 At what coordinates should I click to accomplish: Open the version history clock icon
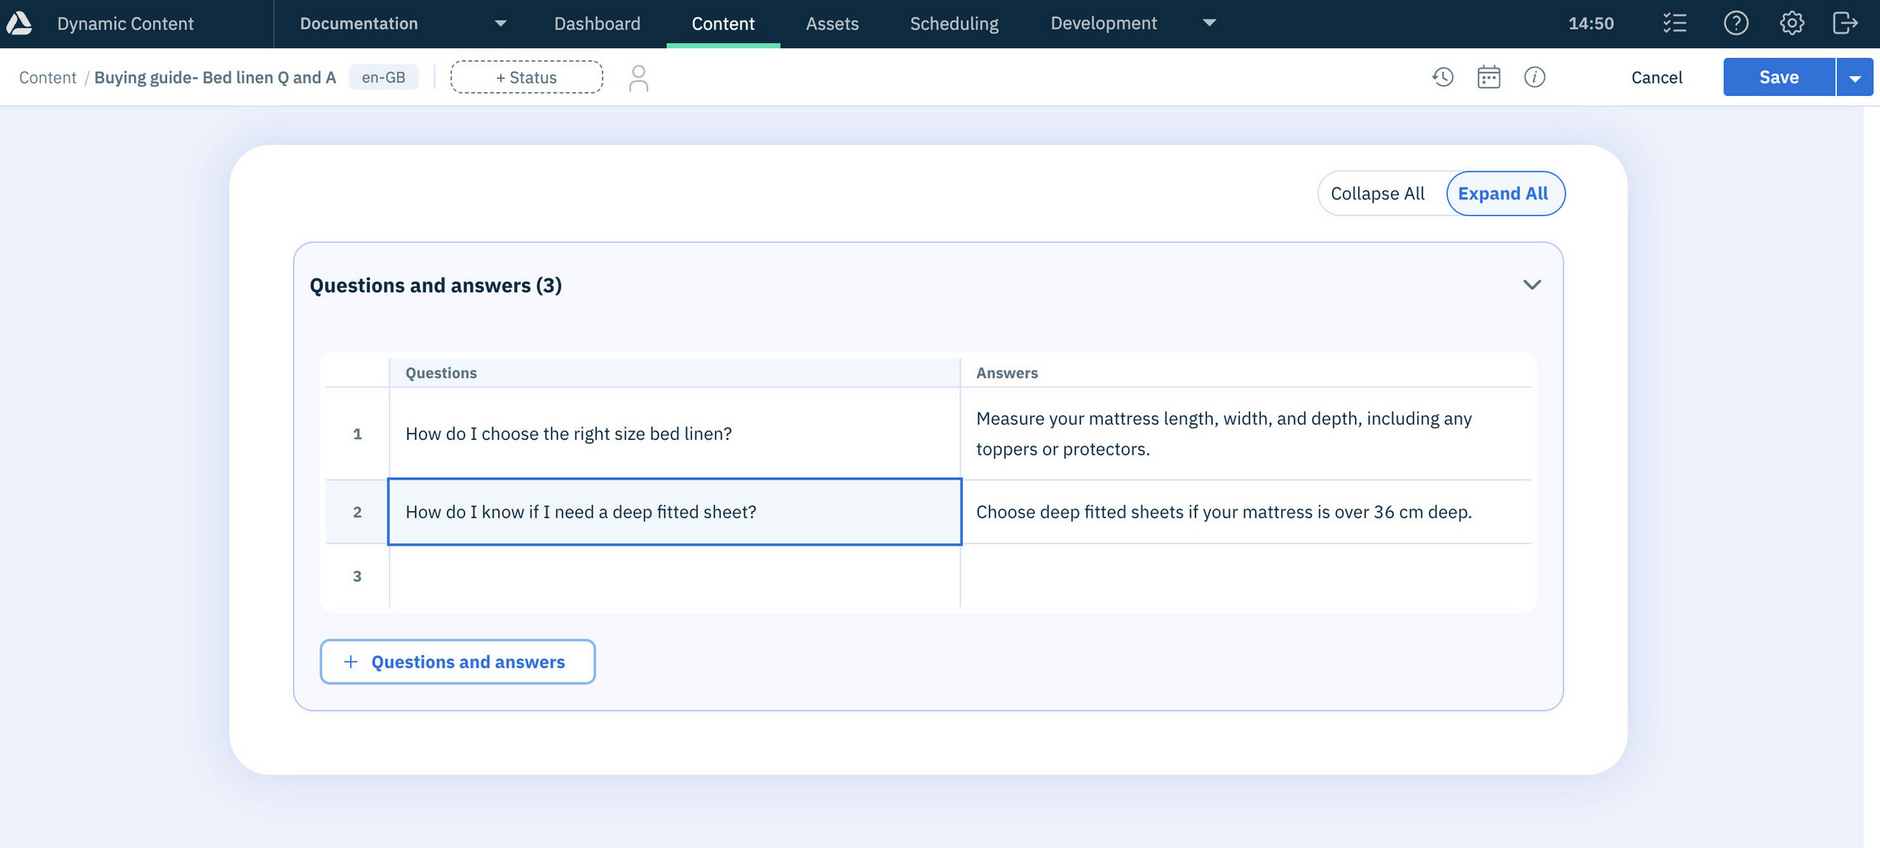[1442, 77]
